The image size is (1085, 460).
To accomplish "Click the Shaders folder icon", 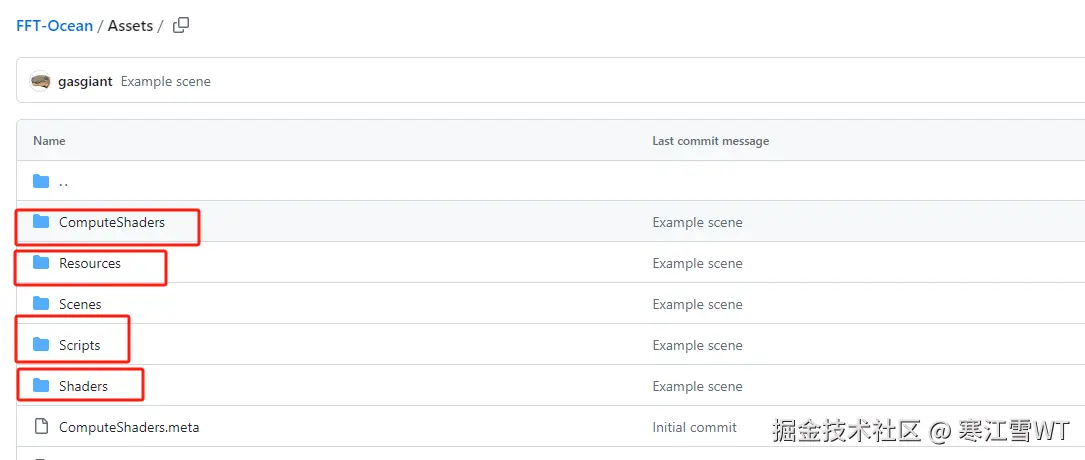I will (x=41, y=386).
